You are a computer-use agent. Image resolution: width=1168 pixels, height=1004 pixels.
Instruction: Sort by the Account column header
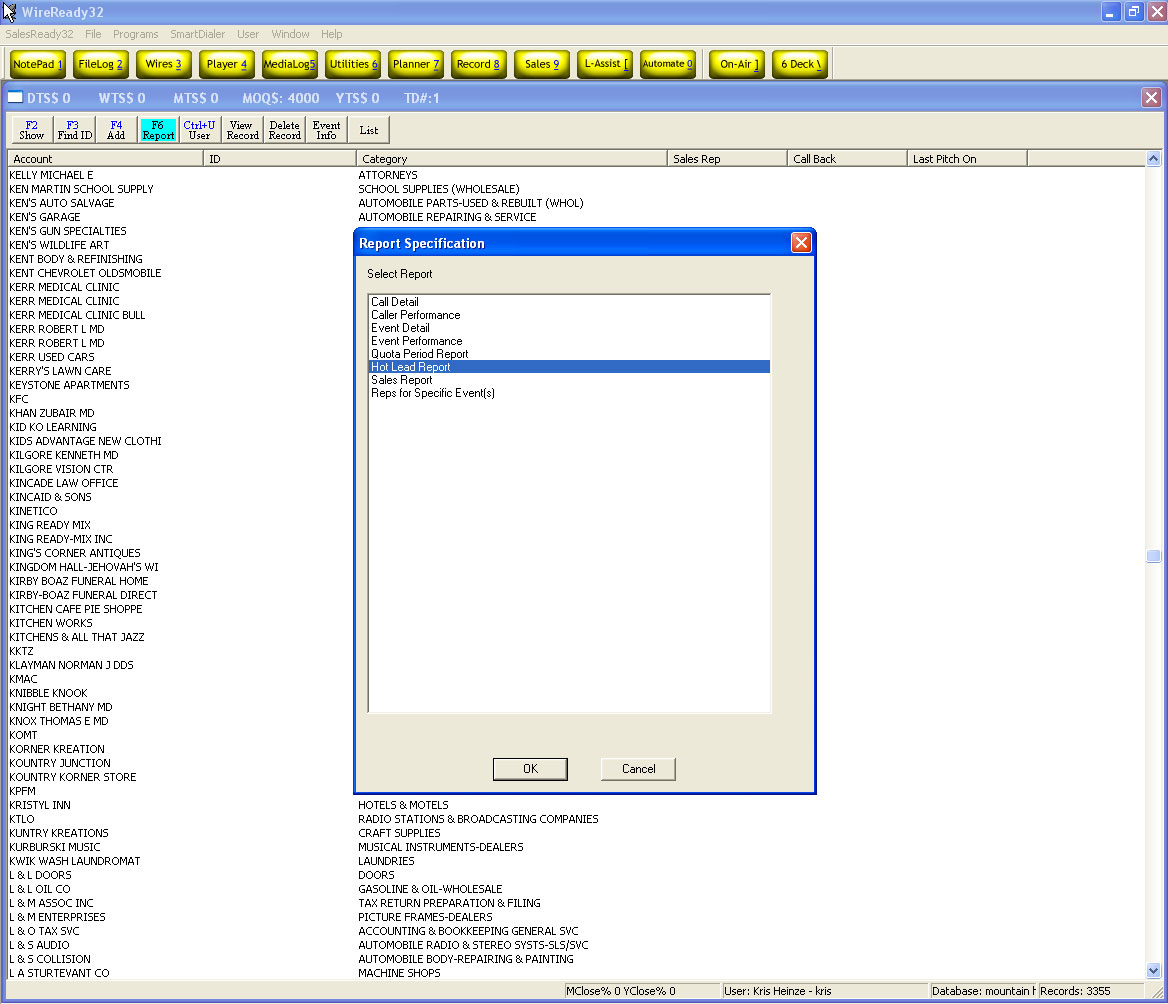coord(105,159)
